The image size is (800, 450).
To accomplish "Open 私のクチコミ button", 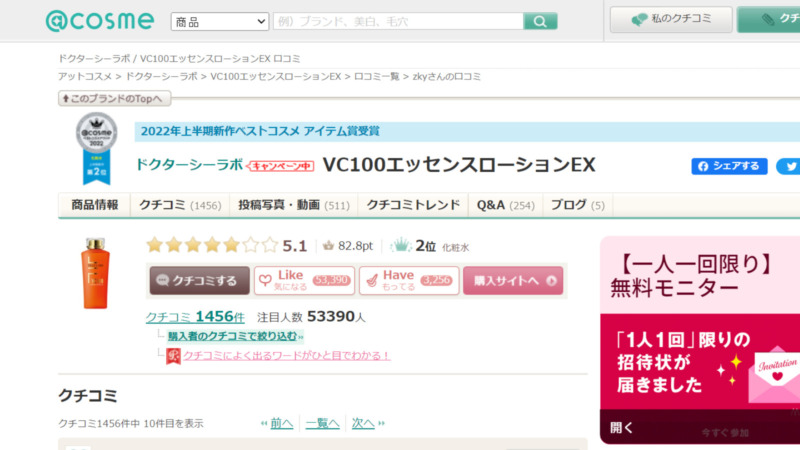I will 671,19.
